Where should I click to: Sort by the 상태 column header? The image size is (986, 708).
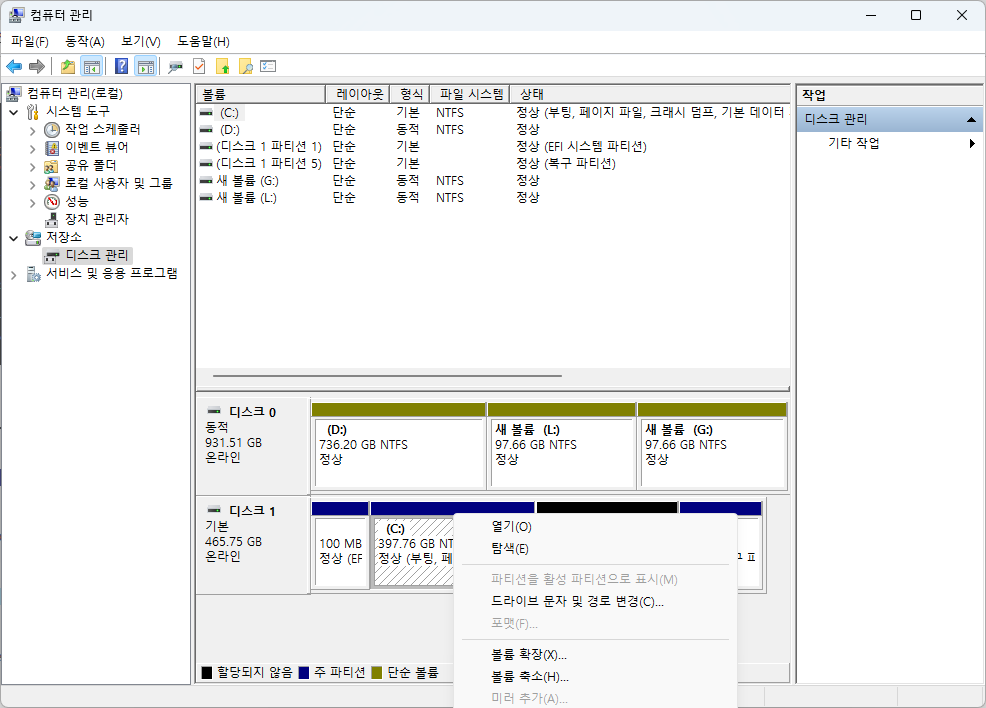coord(649,94)
